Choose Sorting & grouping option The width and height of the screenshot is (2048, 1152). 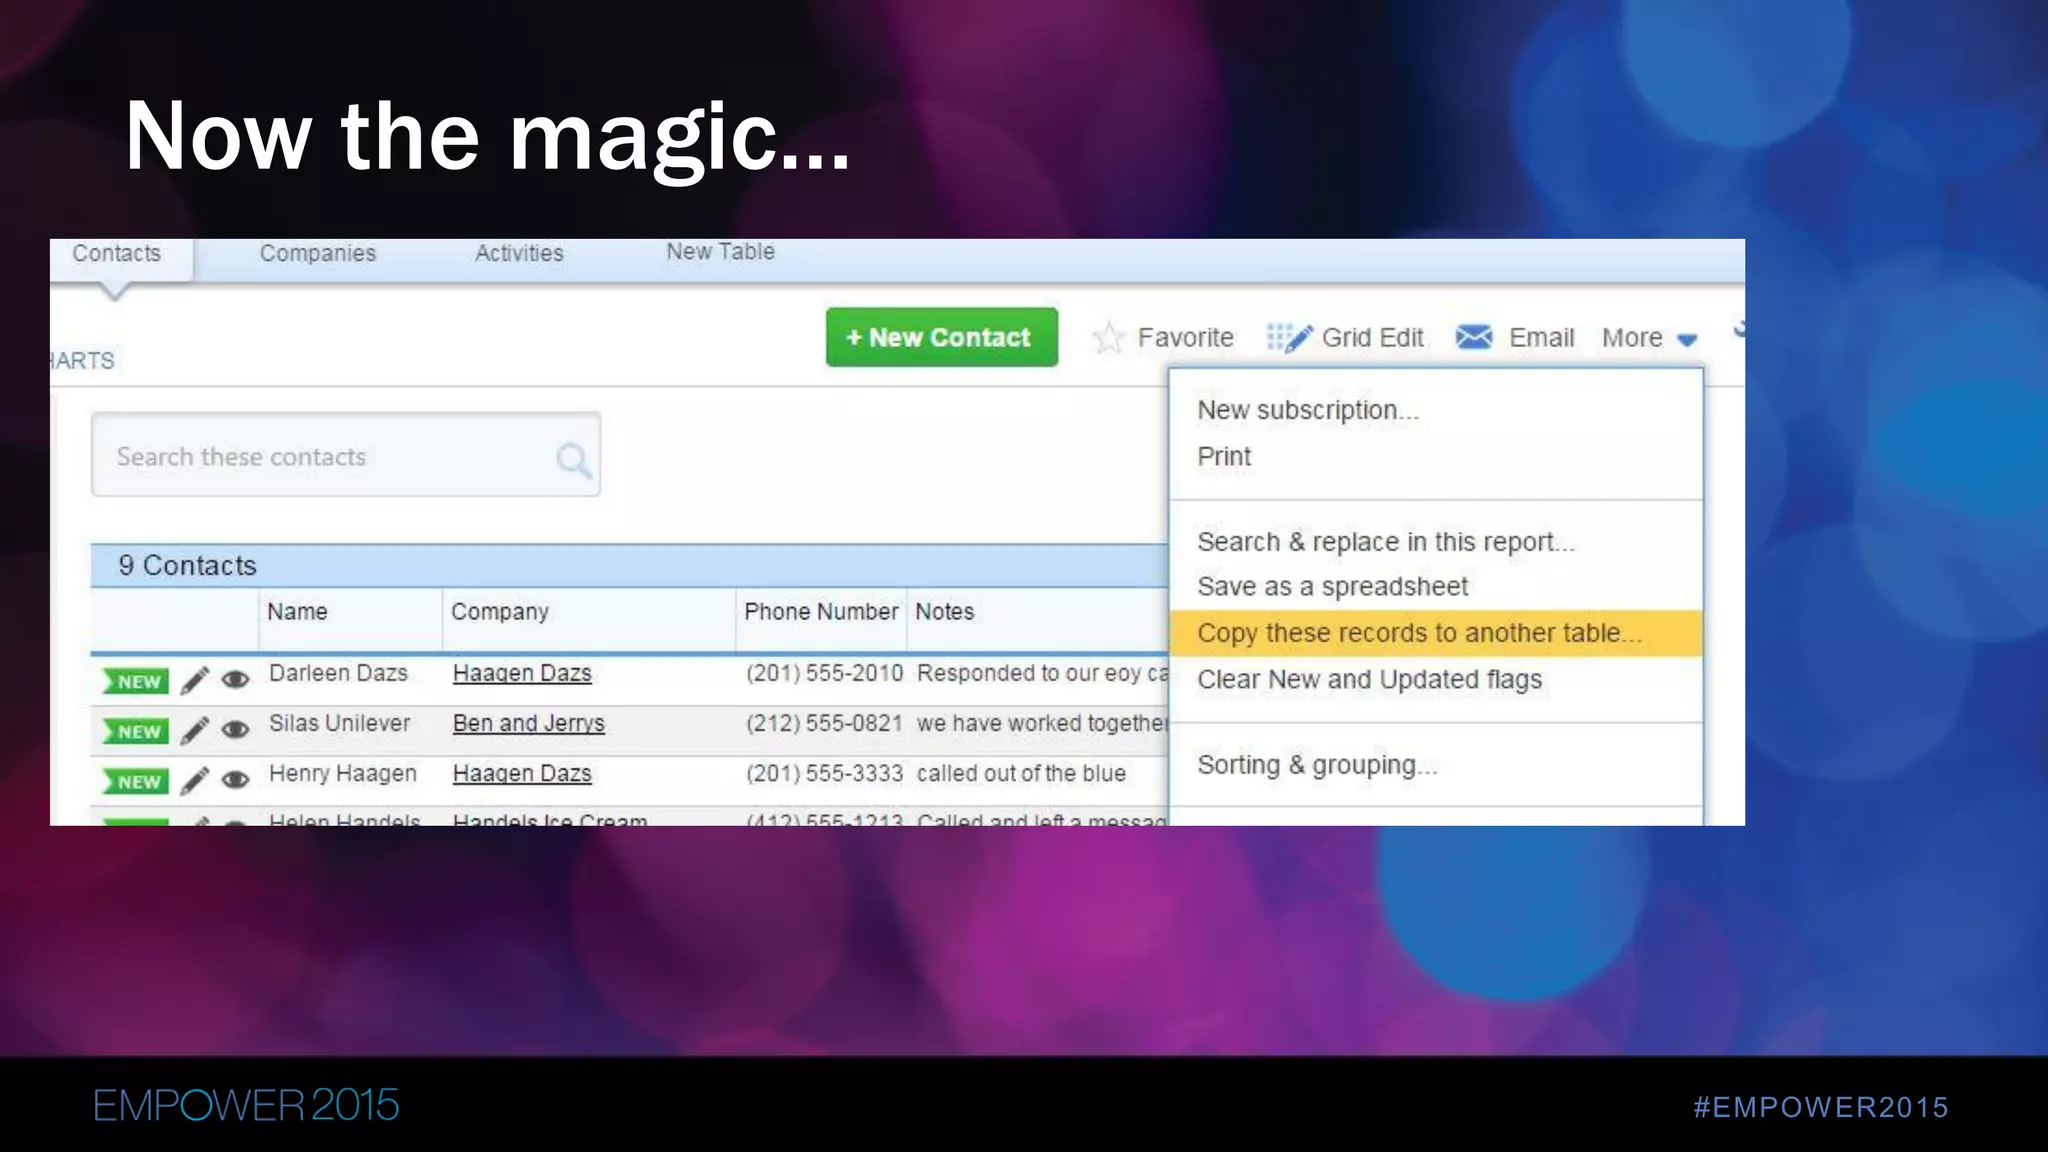coord(1317,765)
